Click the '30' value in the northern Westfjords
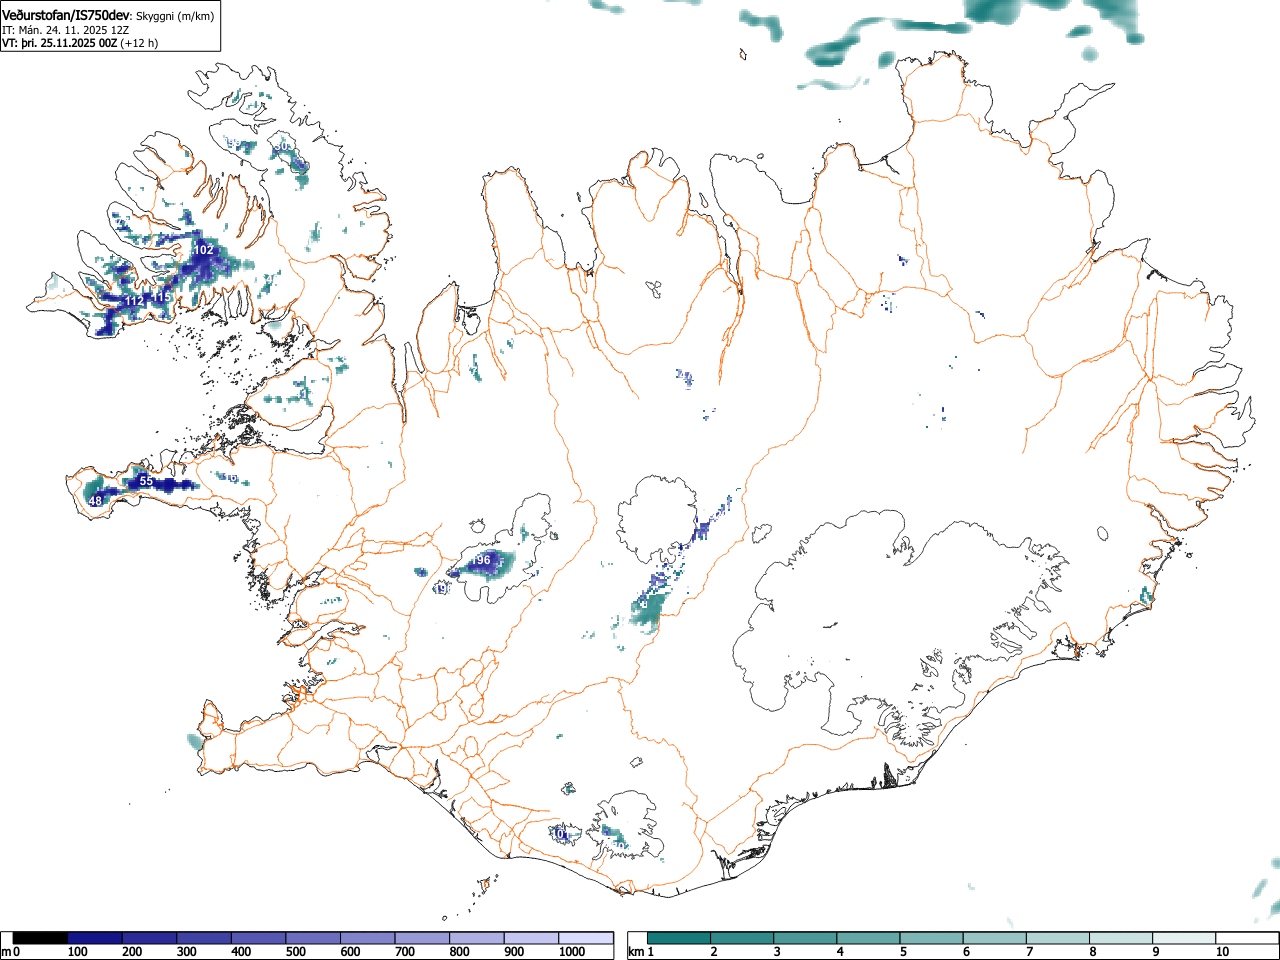 284,146
